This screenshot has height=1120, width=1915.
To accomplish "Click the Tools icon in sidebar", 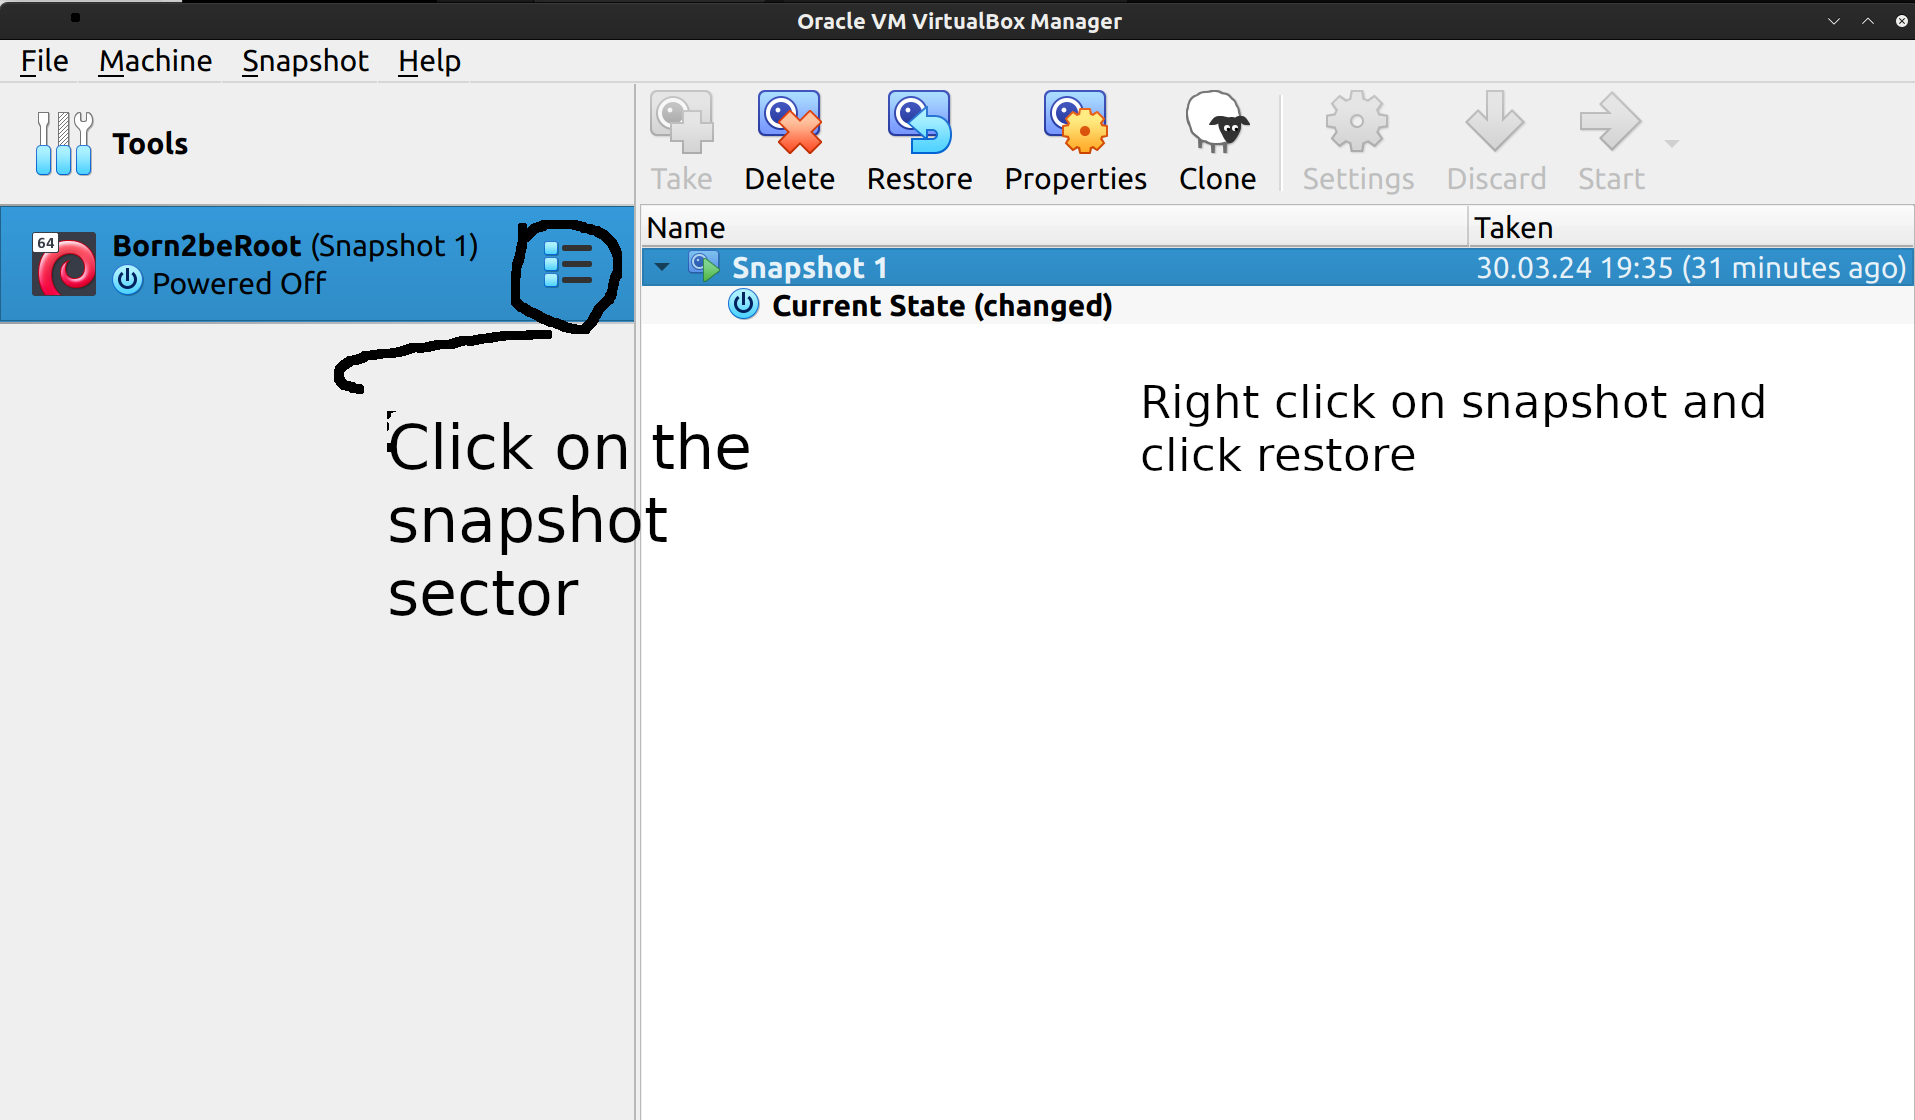I will (64, 143).
